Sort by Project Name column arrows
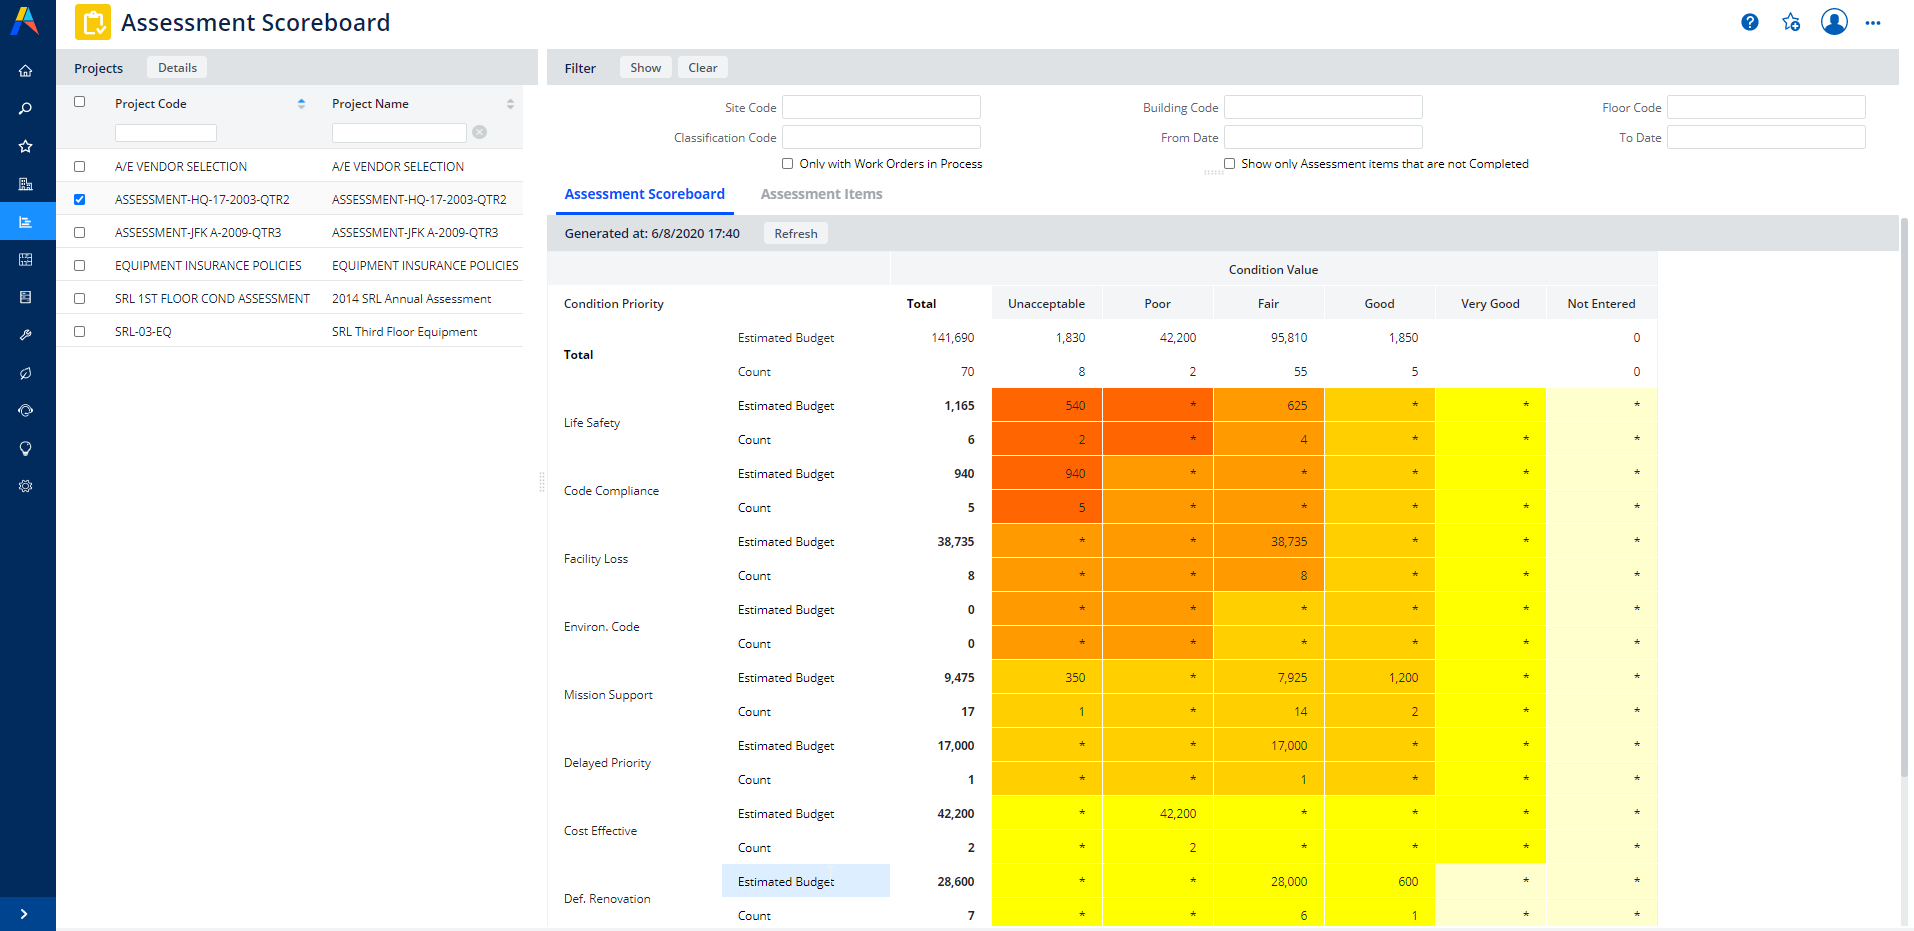Viewport: 1914px width, 931px height. (510, 104)
